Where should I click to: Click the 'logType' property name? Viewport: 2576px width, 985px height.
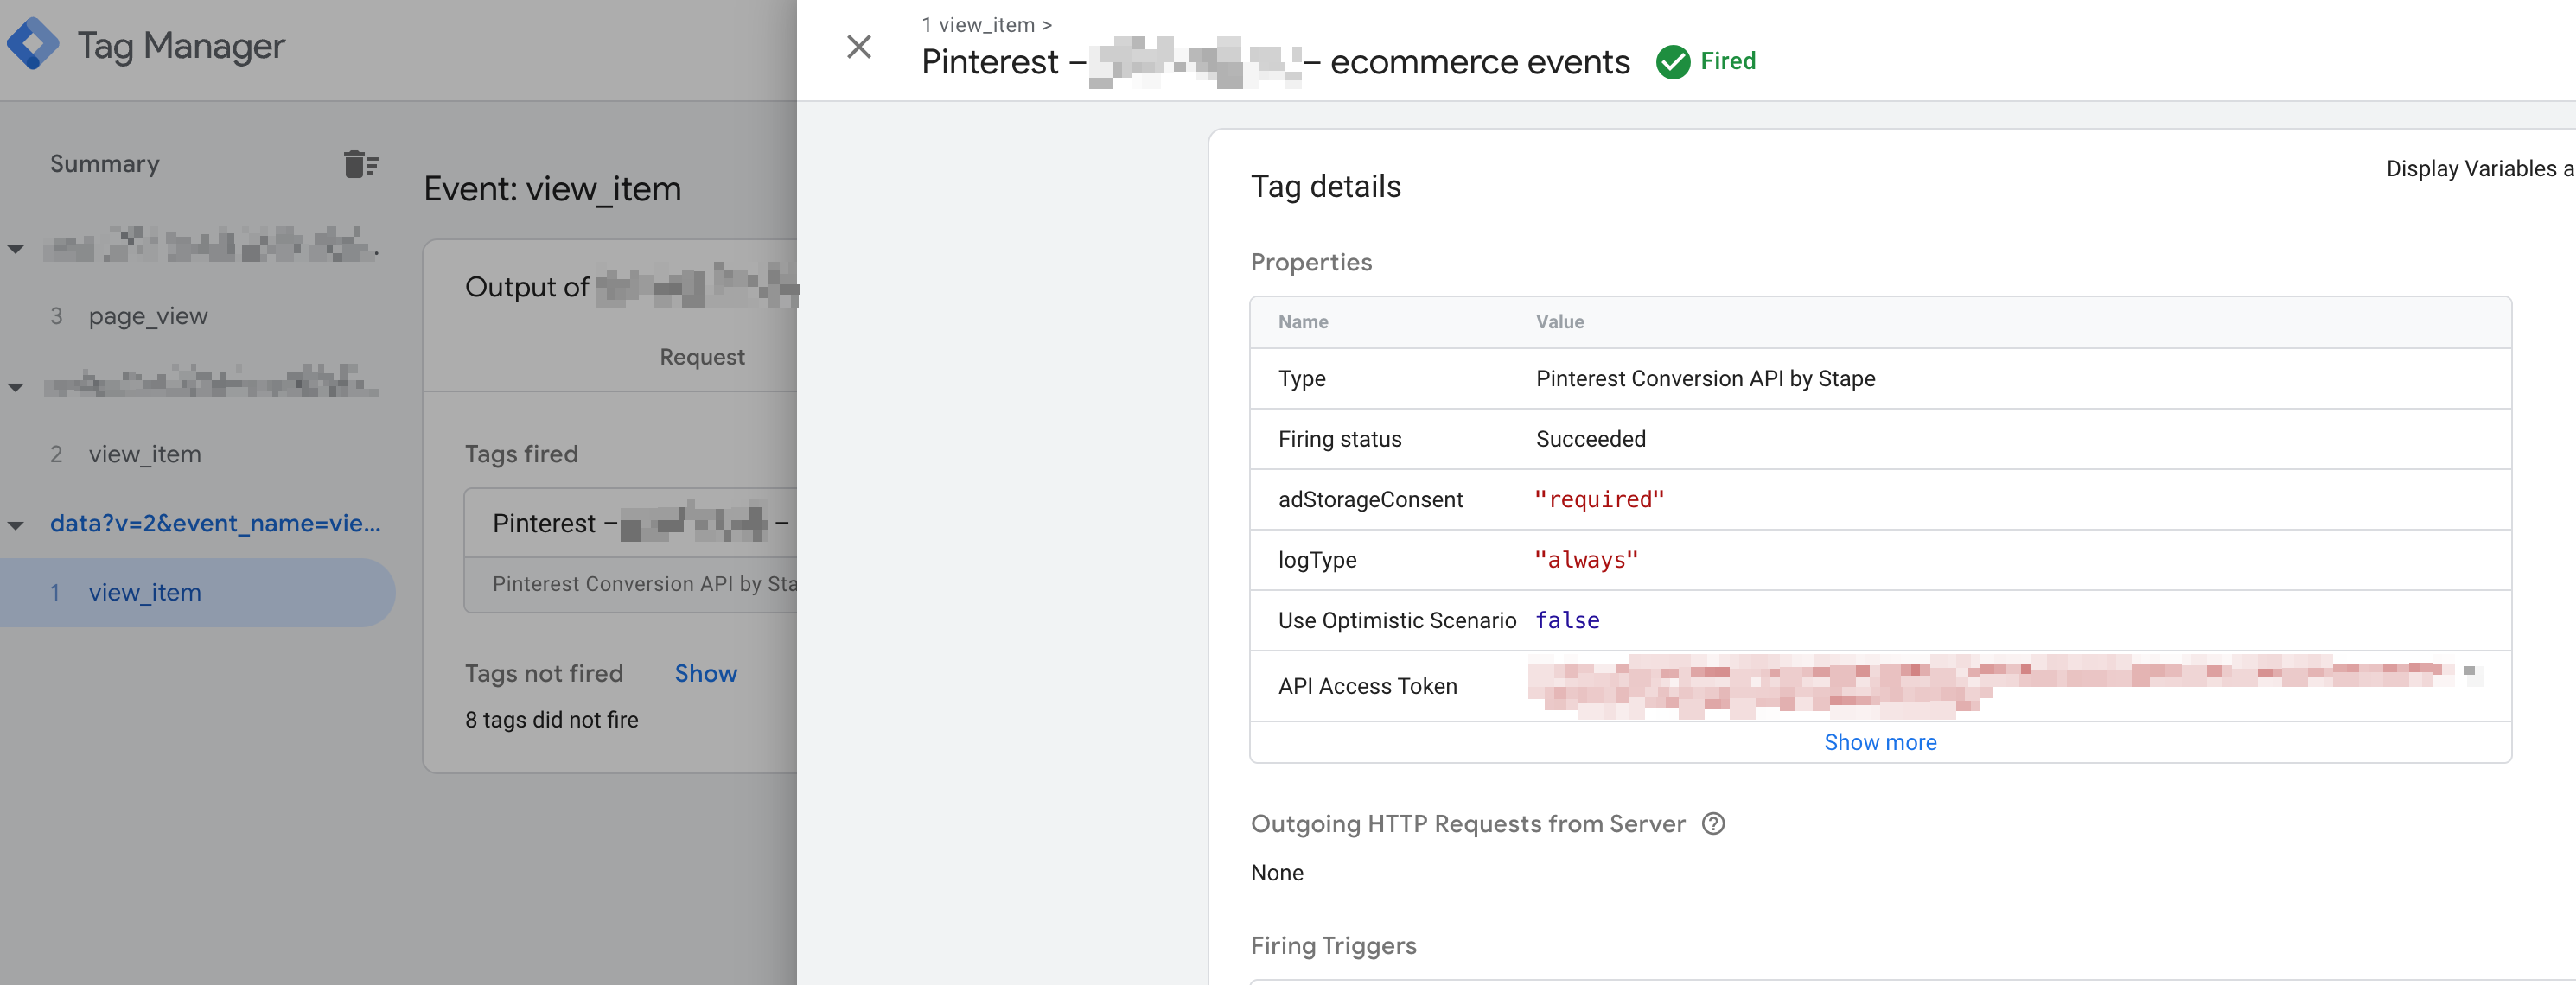pos(1317,560)
